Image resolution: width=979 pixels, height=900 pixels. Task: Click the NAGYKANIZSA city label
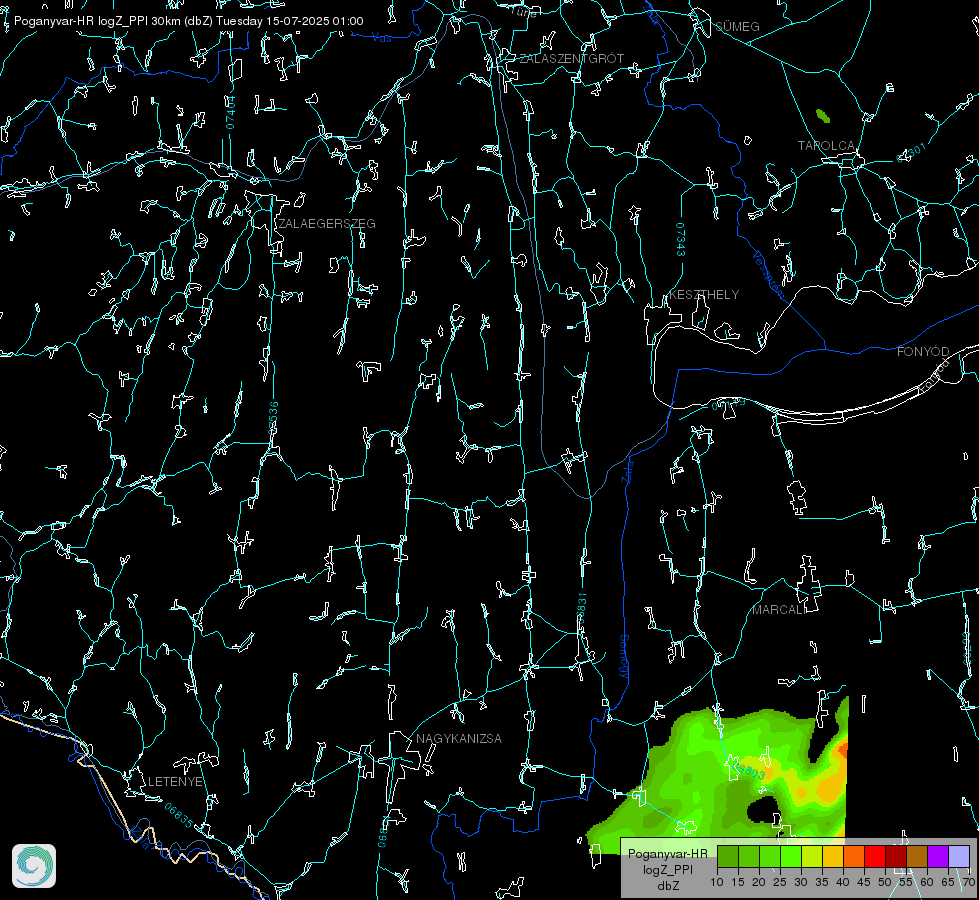point(459,739)
